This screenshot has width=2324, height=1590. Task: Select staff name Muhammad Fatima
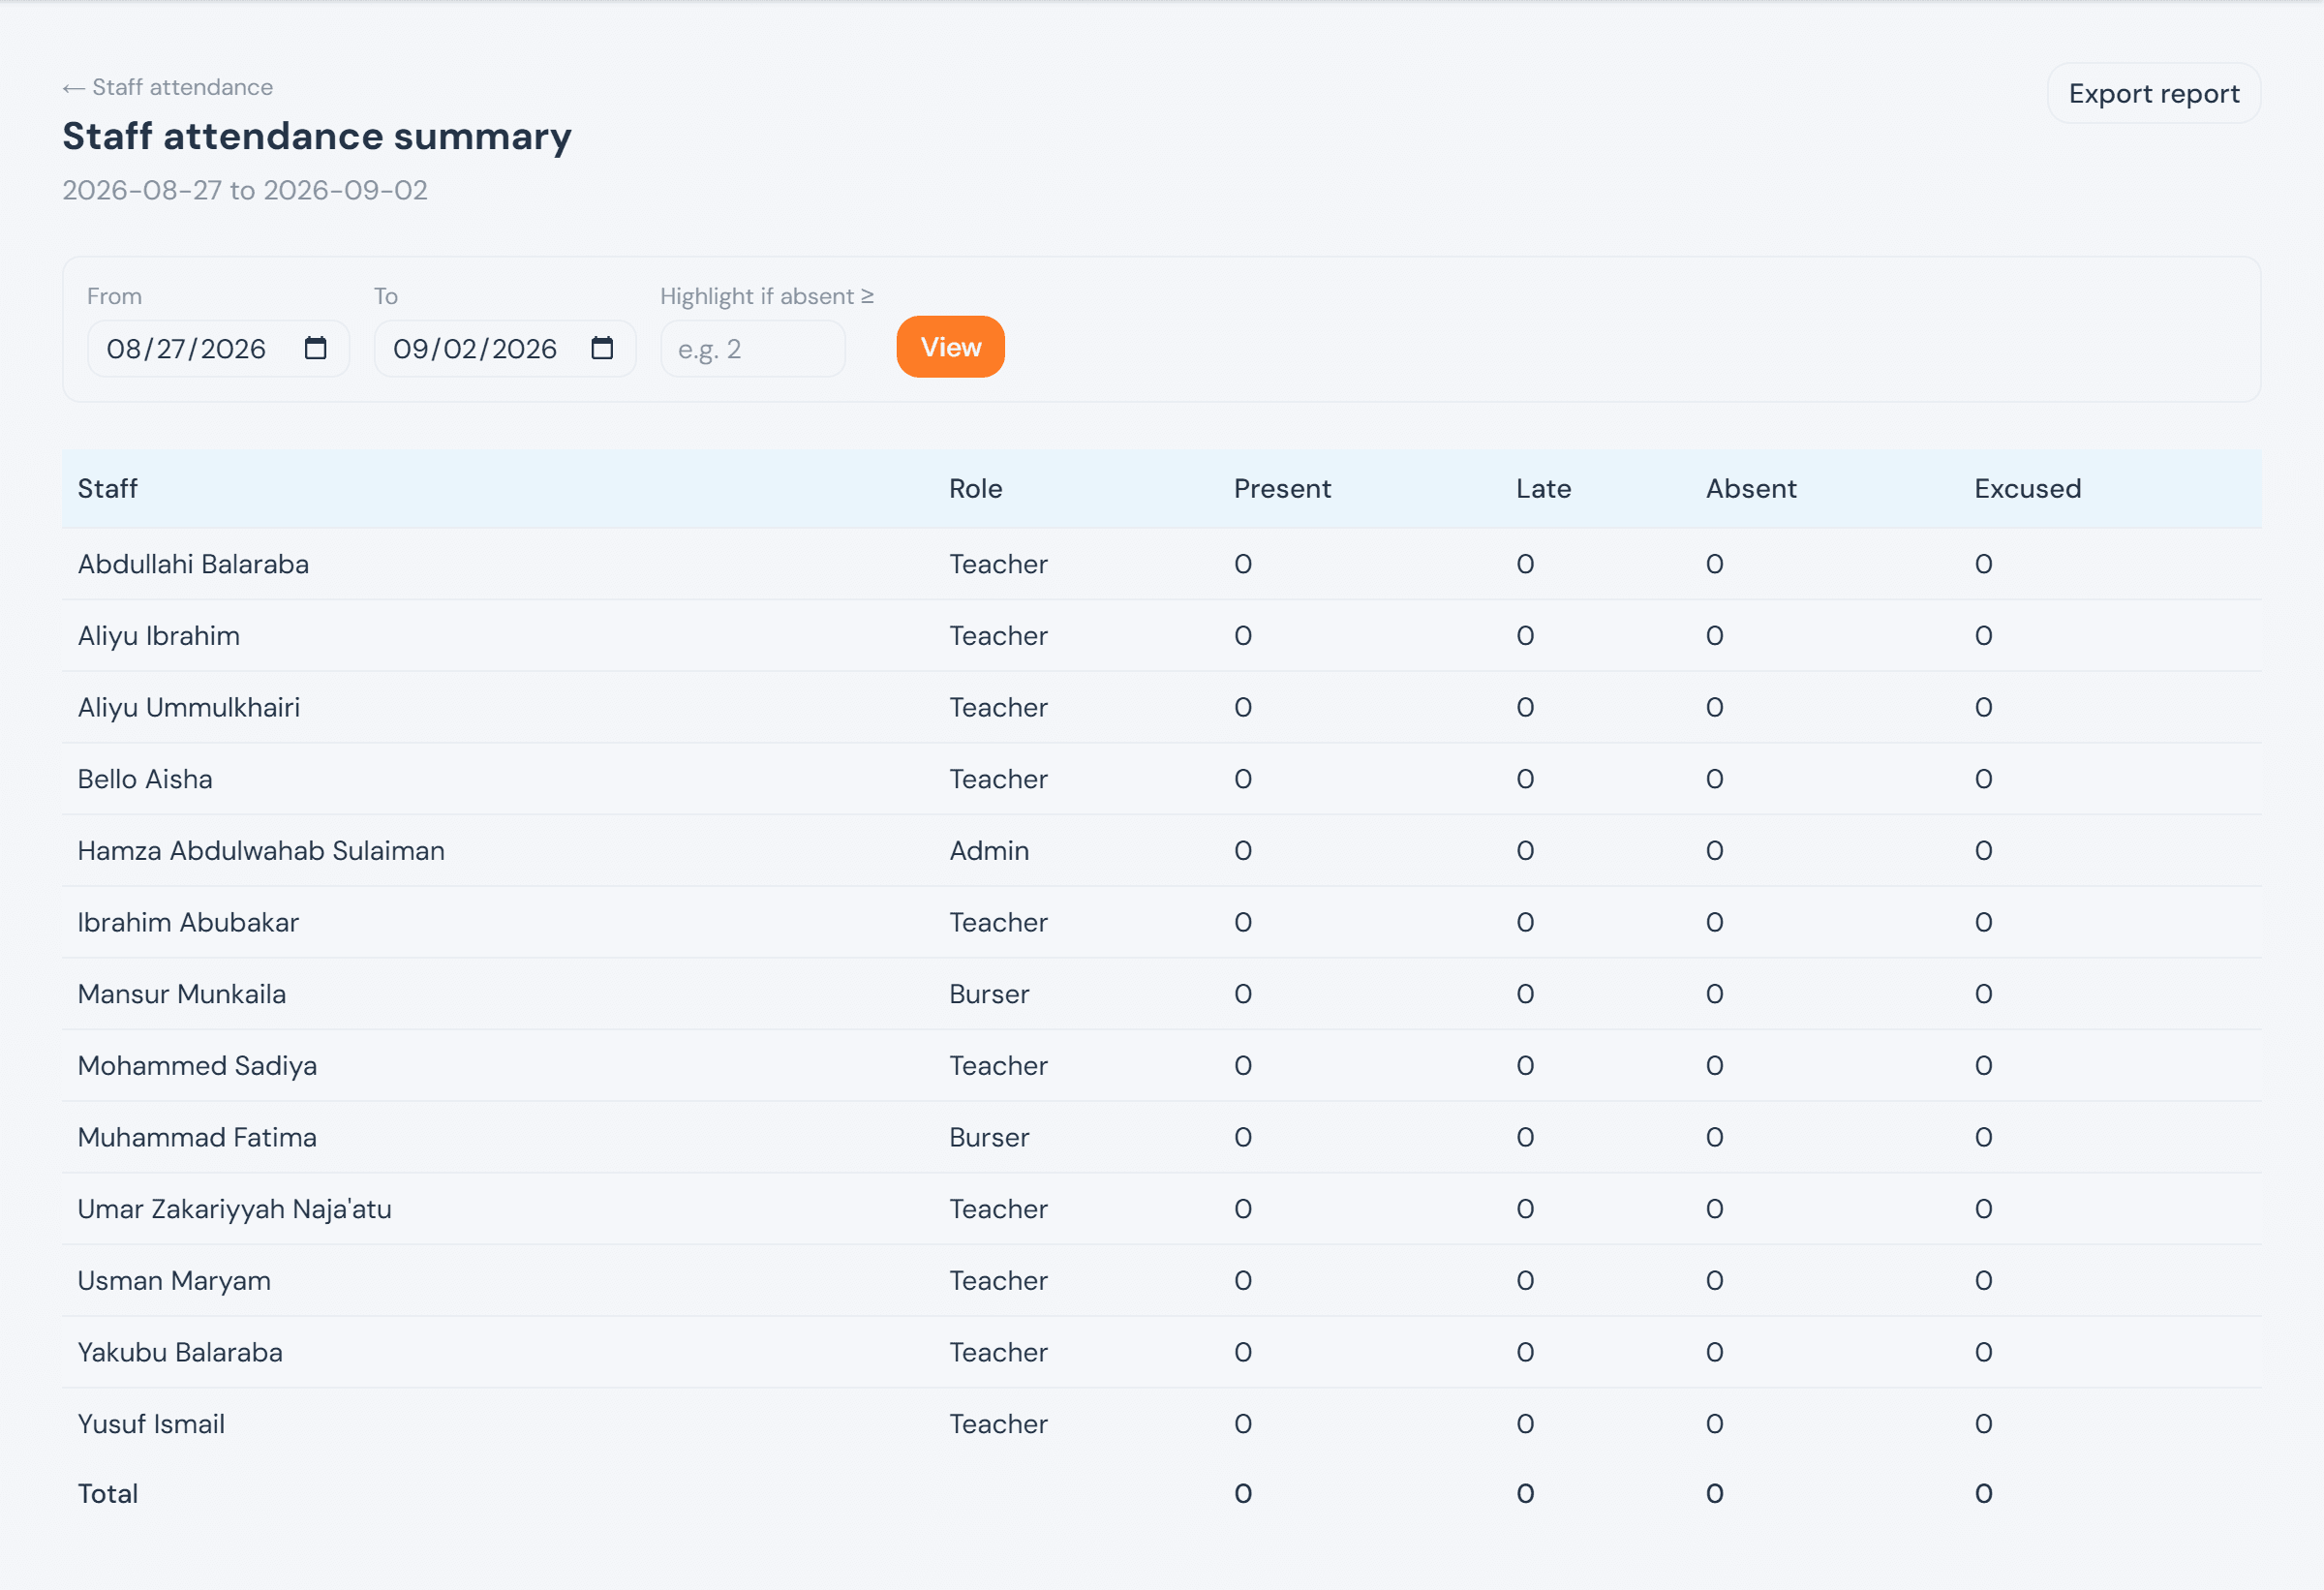tap(197, 1137)
